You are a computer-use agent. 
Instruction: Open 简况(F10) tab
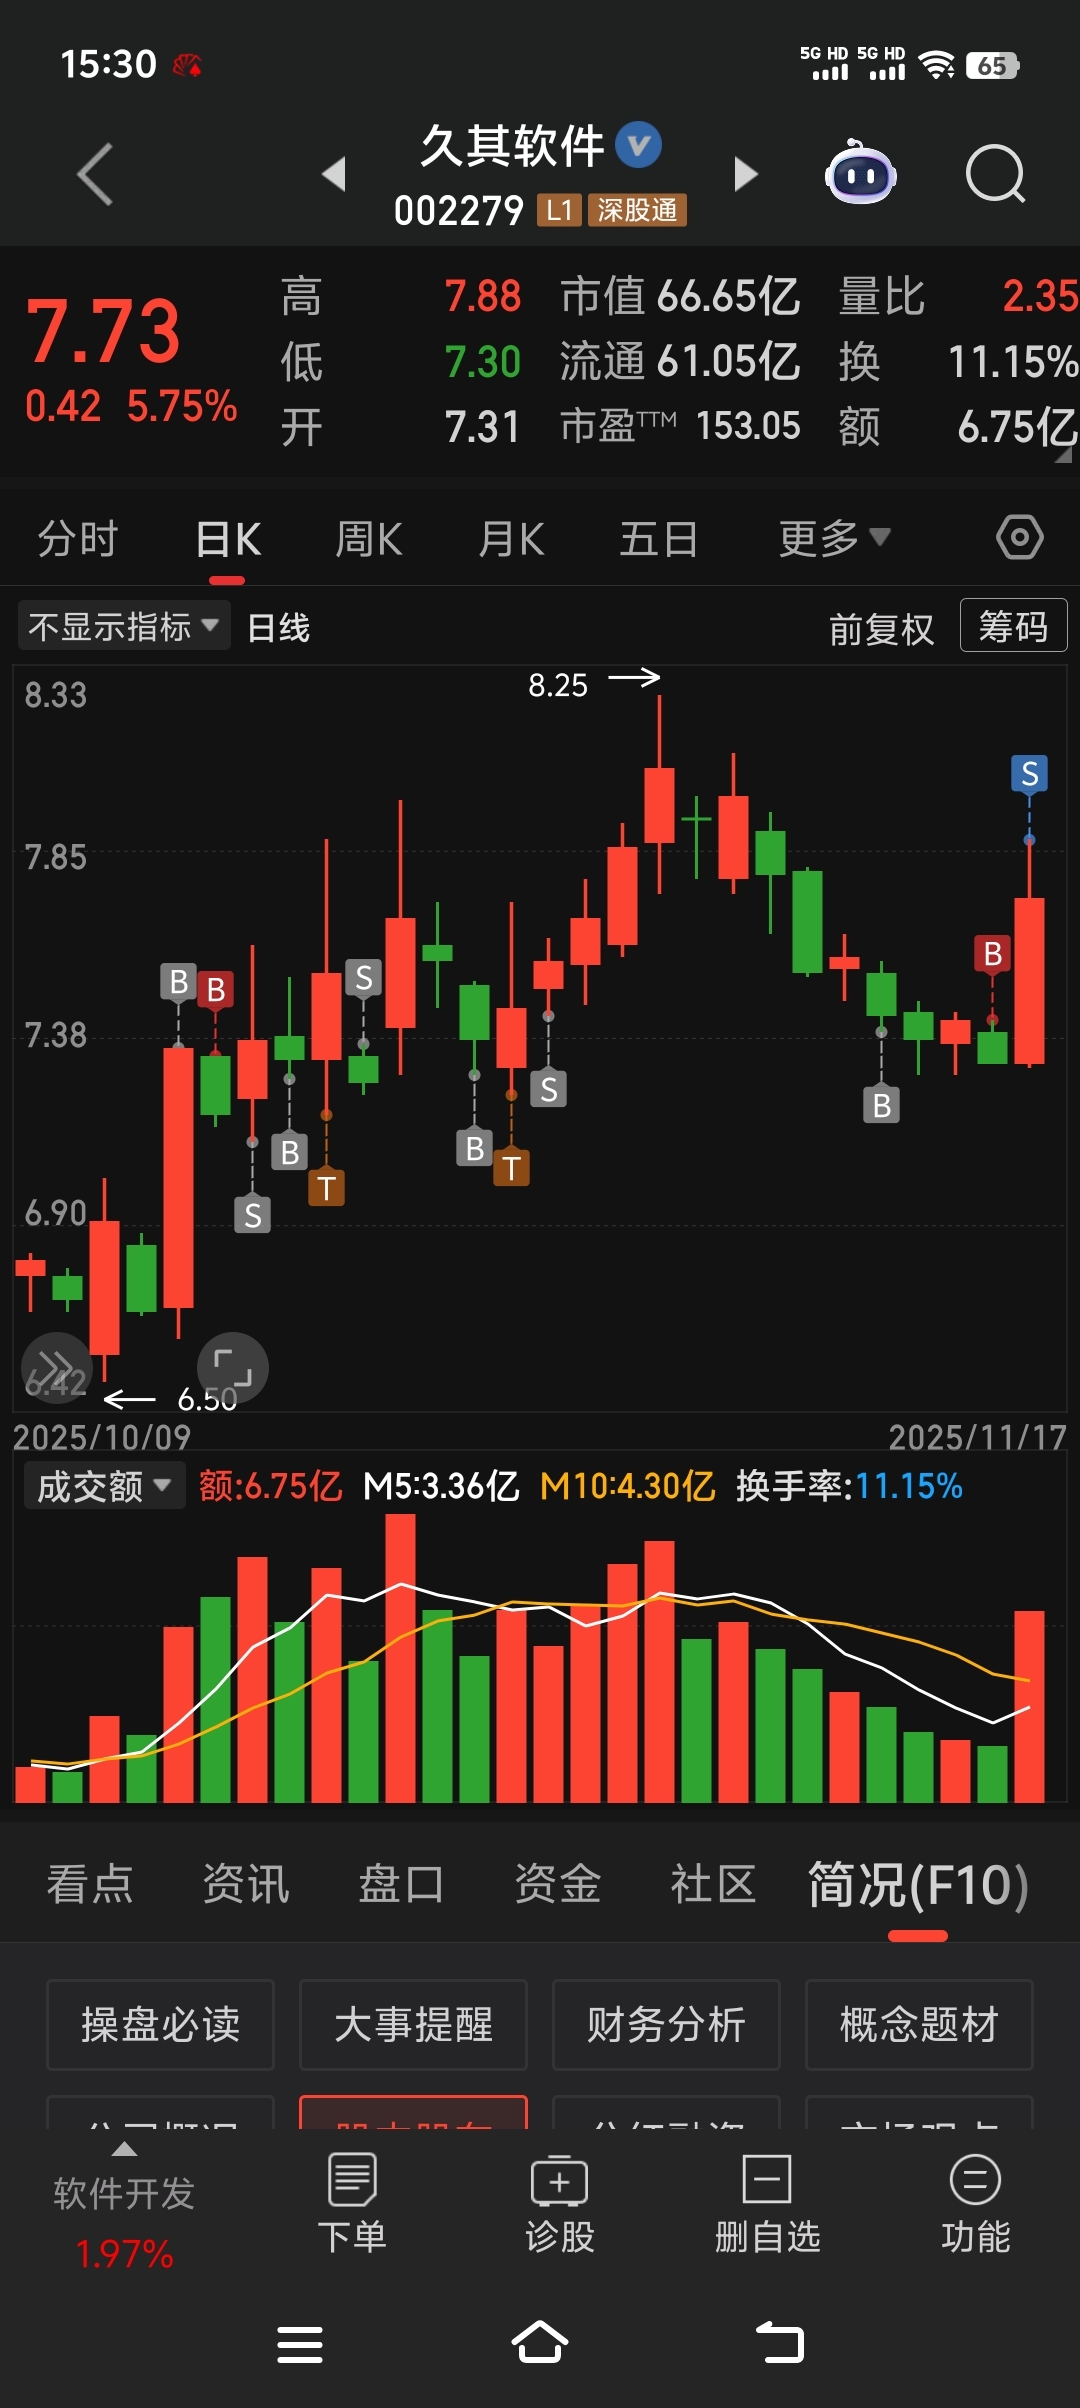coord(918,1884)
